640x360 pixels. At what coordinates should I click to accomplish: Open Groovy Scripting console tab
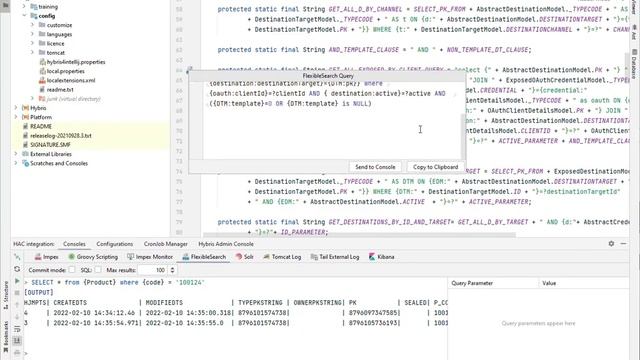point(93,257)
